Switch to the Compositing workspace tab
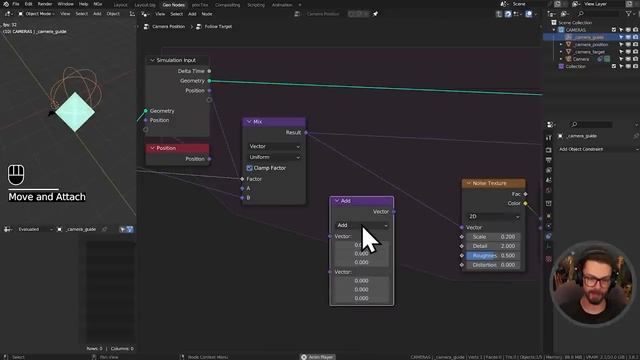The height and width of the screenshot is (360, 640). (x=227, y=5)
